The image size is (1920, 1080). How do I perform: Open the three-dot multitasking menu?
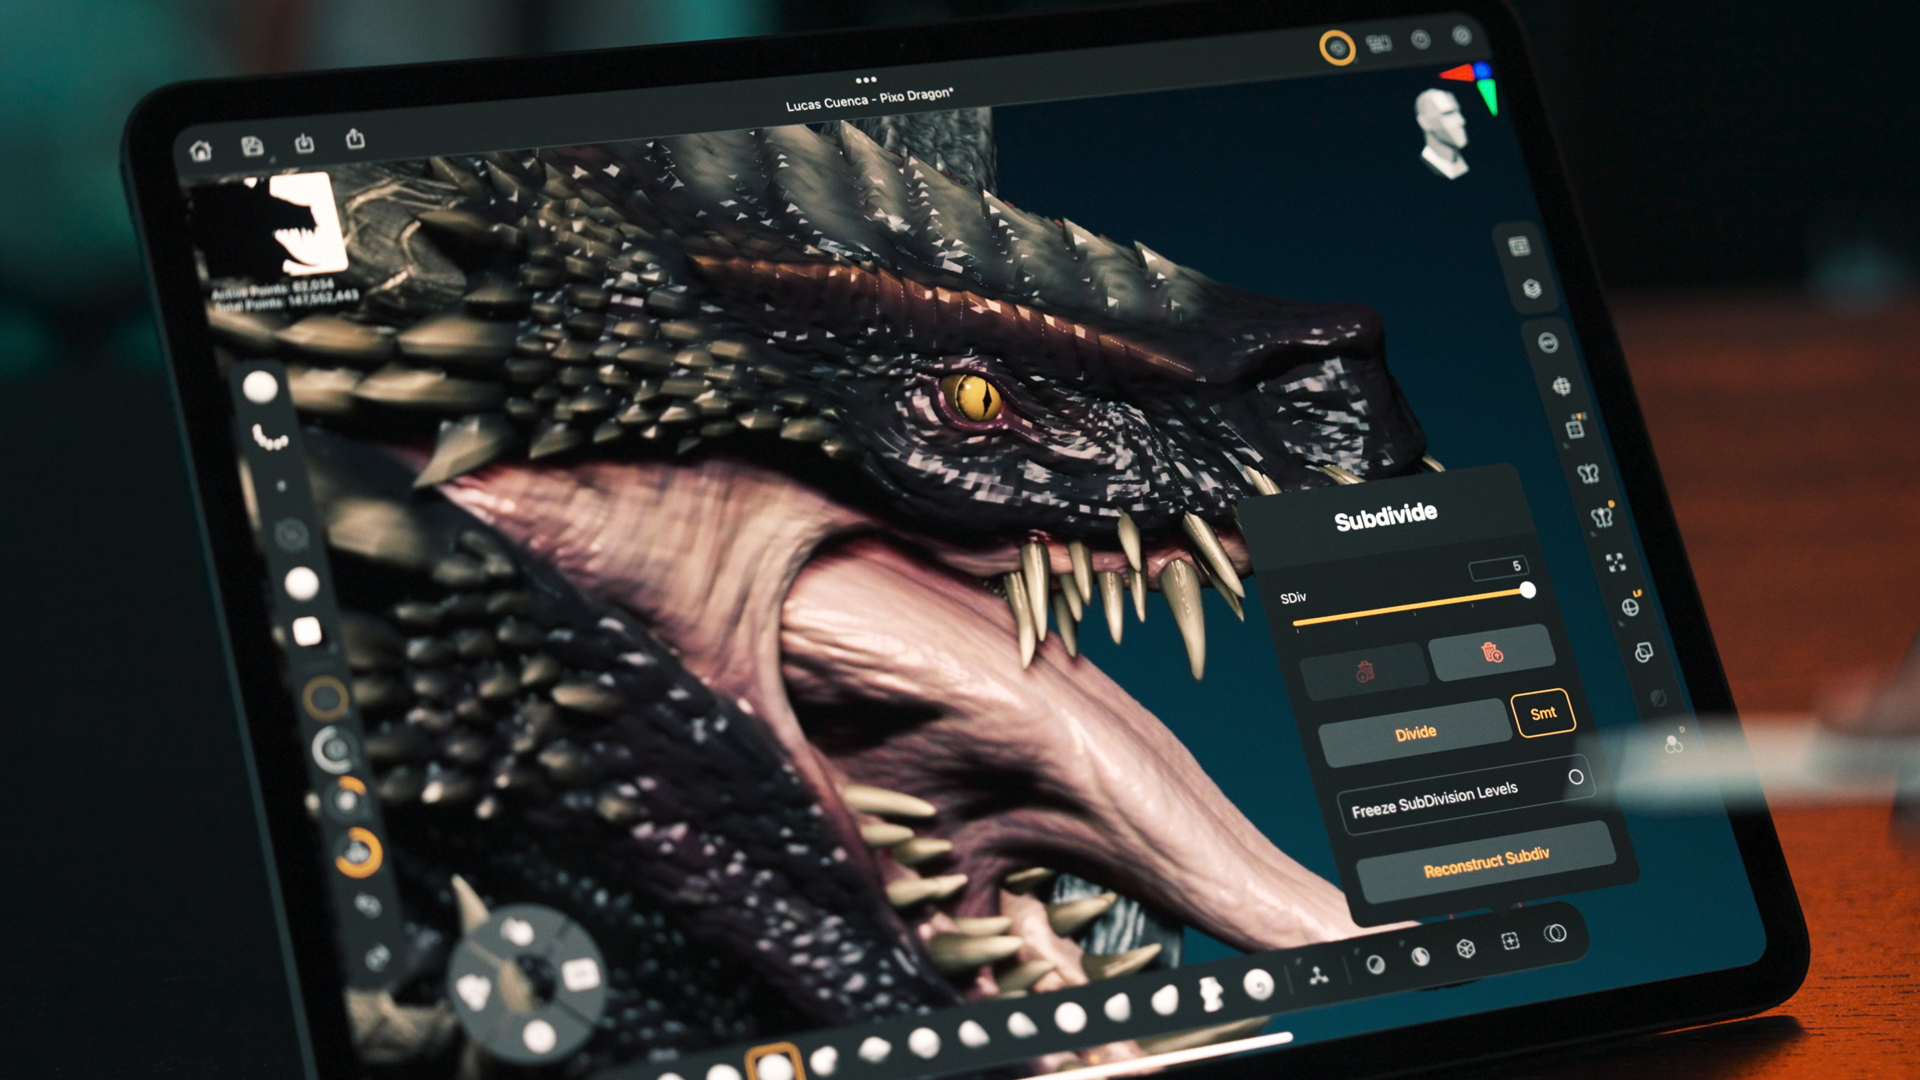pos(866,79)
